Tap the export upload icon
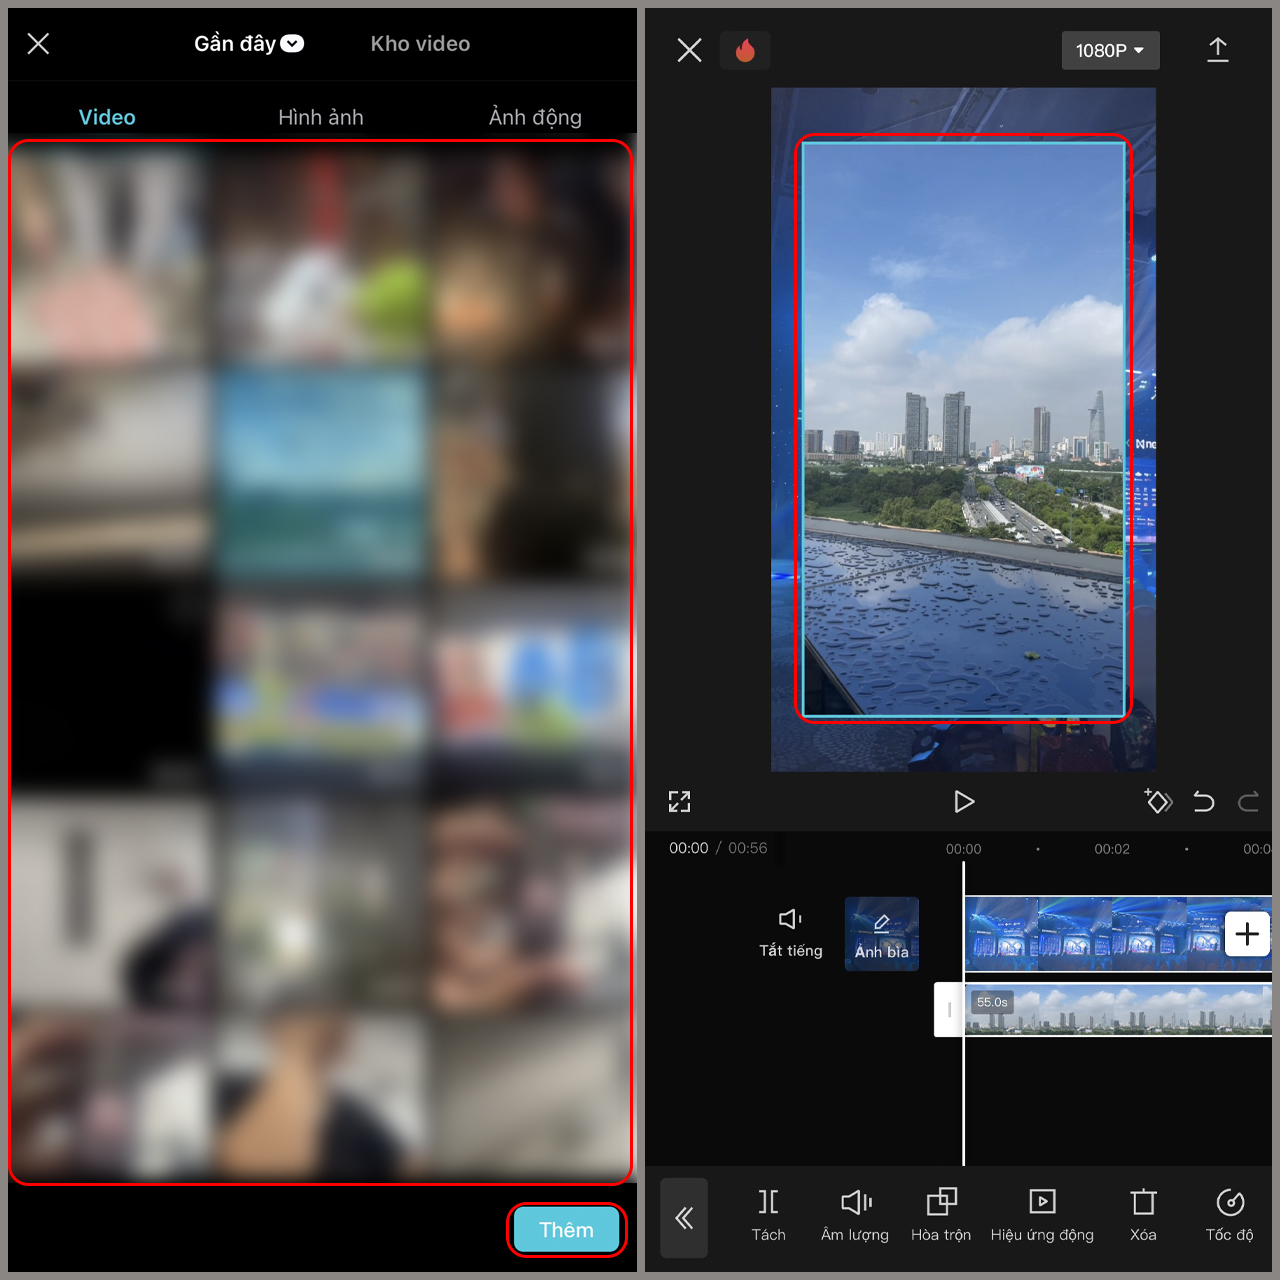 tap(1217, 50)
